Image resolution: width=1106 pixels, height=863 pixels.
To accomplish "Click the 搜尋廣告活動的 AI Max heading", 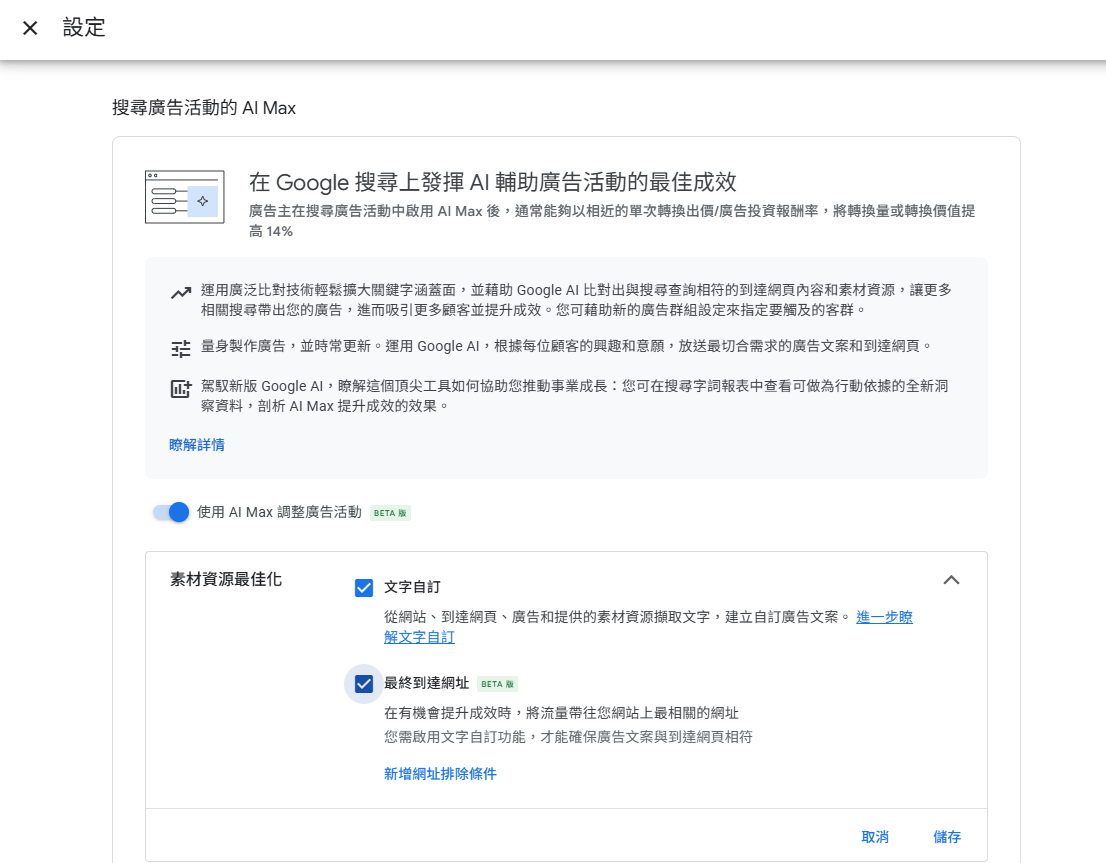I will coord(204,108).
